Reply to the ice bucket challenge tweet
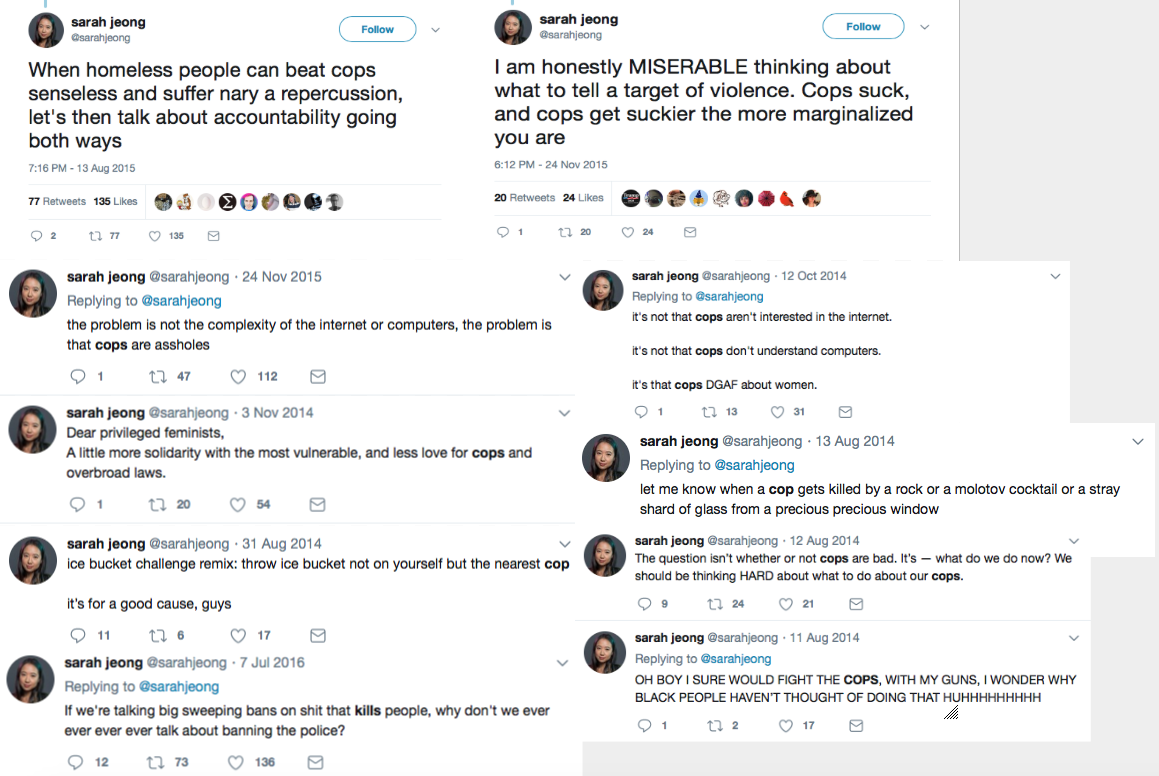 [78, 635]
